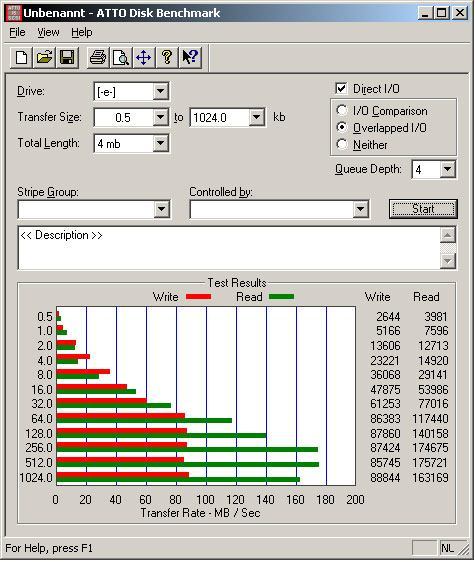Click the Write column header in results

pyautogui.click(x=377, y=297)
